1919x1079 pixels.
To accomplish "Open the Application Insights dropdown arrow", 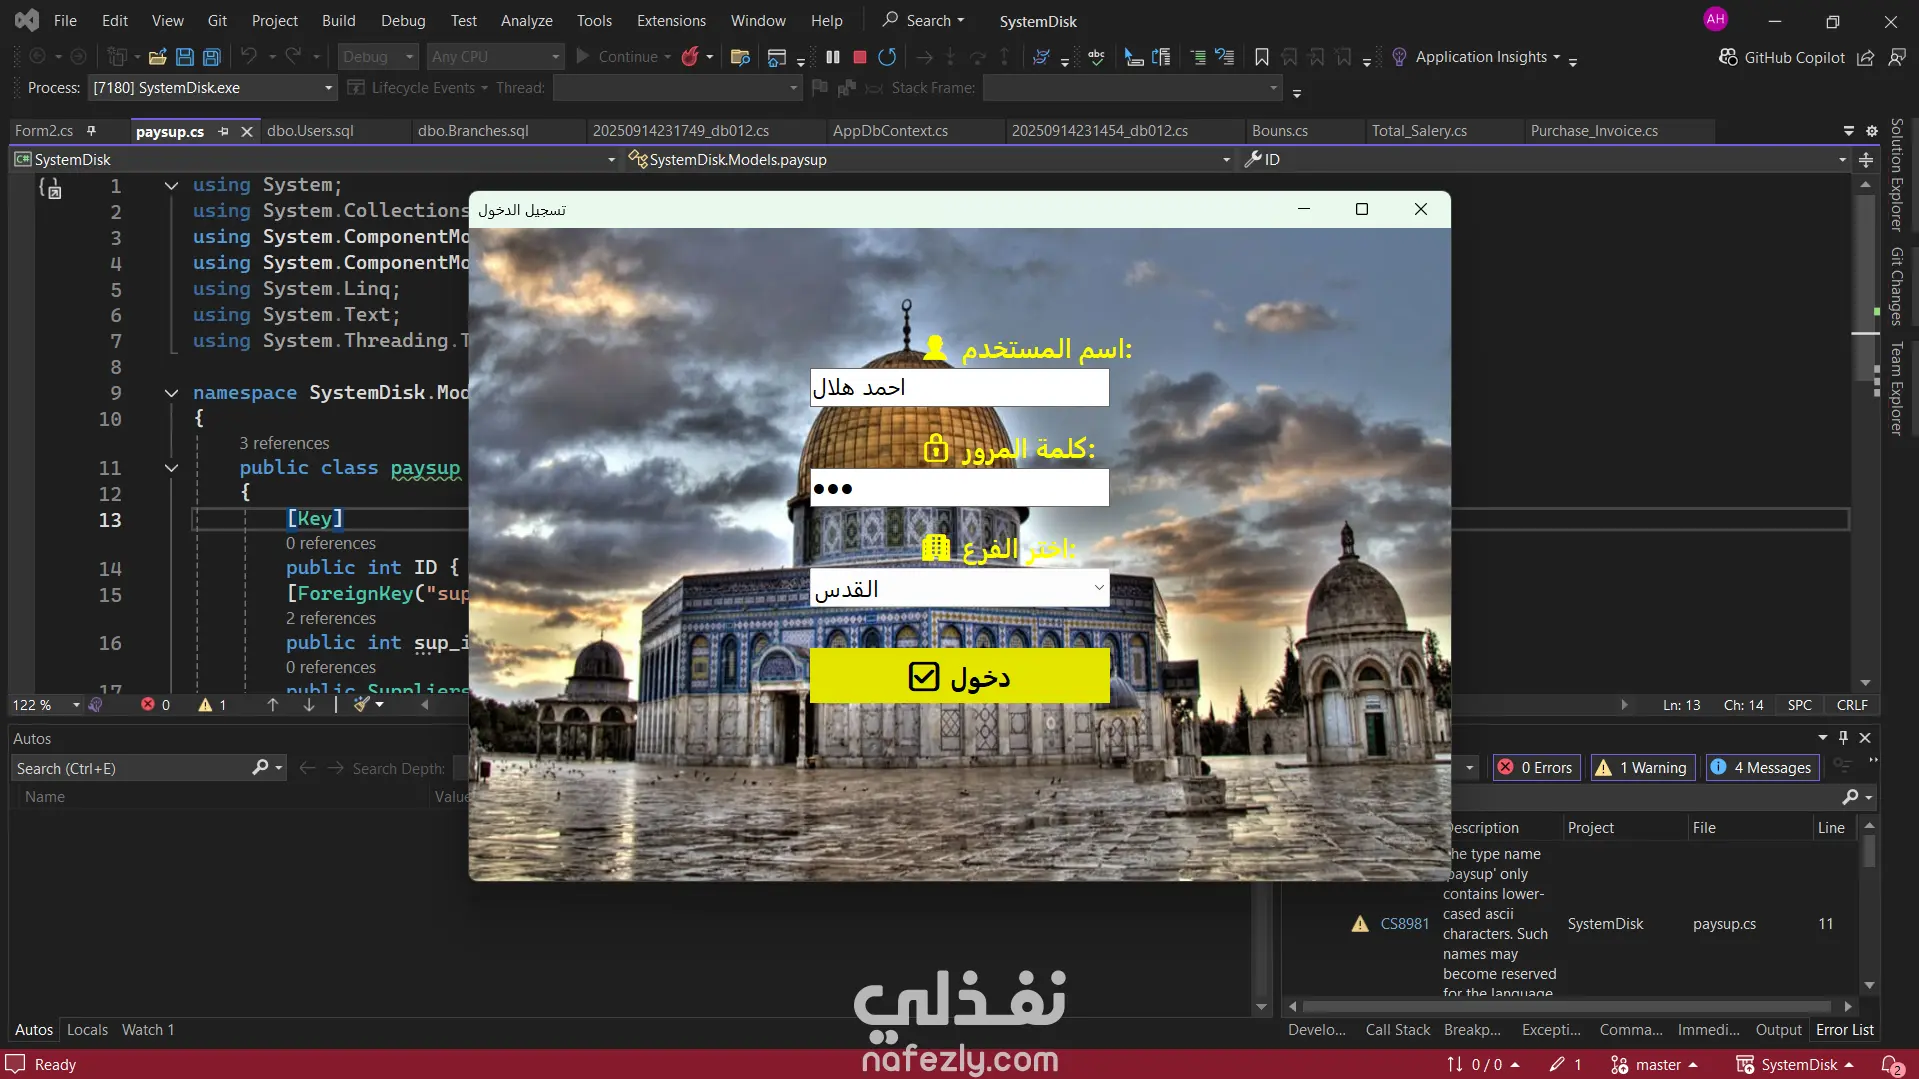I will 1557,57.
